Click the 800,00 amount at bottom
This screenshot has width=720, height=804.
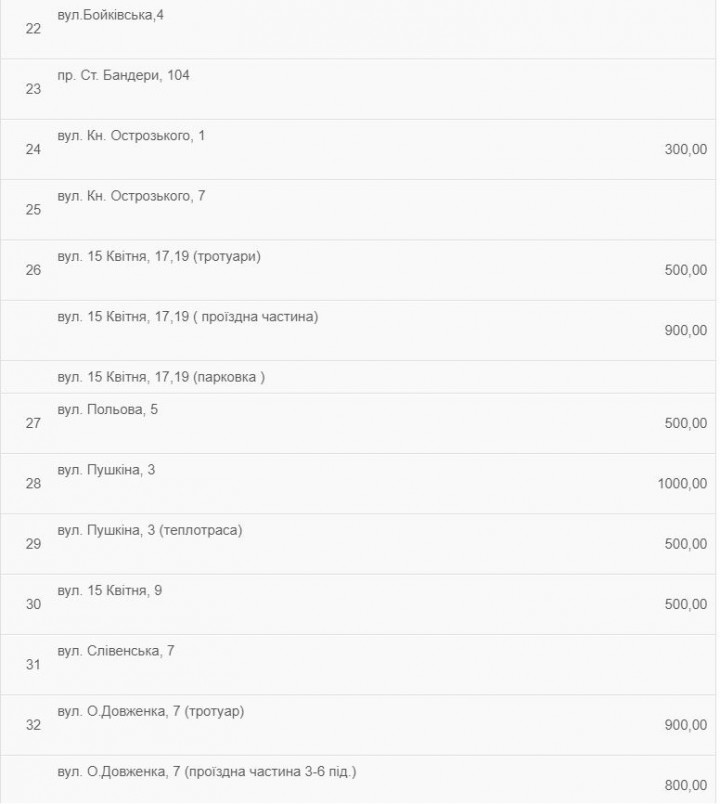(x=686, y=786)
